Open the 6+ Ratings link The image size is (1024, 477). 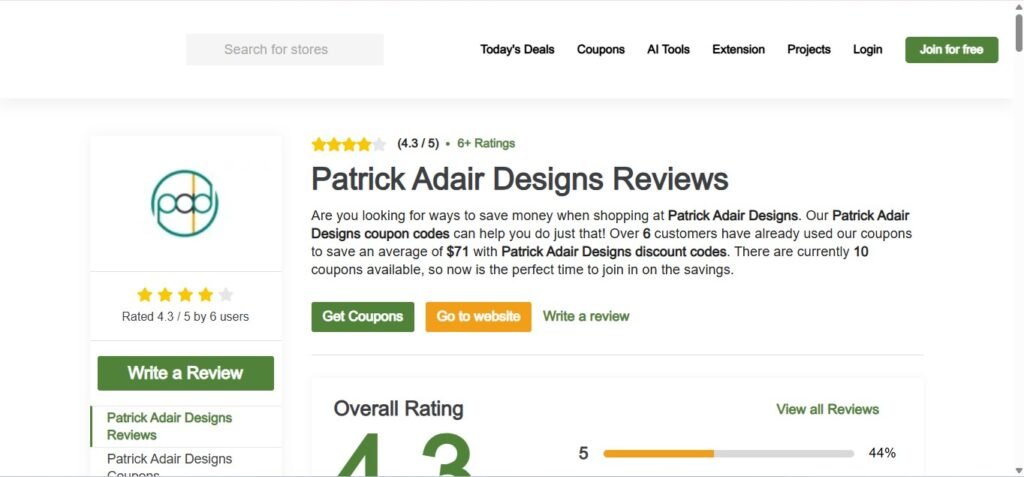point(486,144)
